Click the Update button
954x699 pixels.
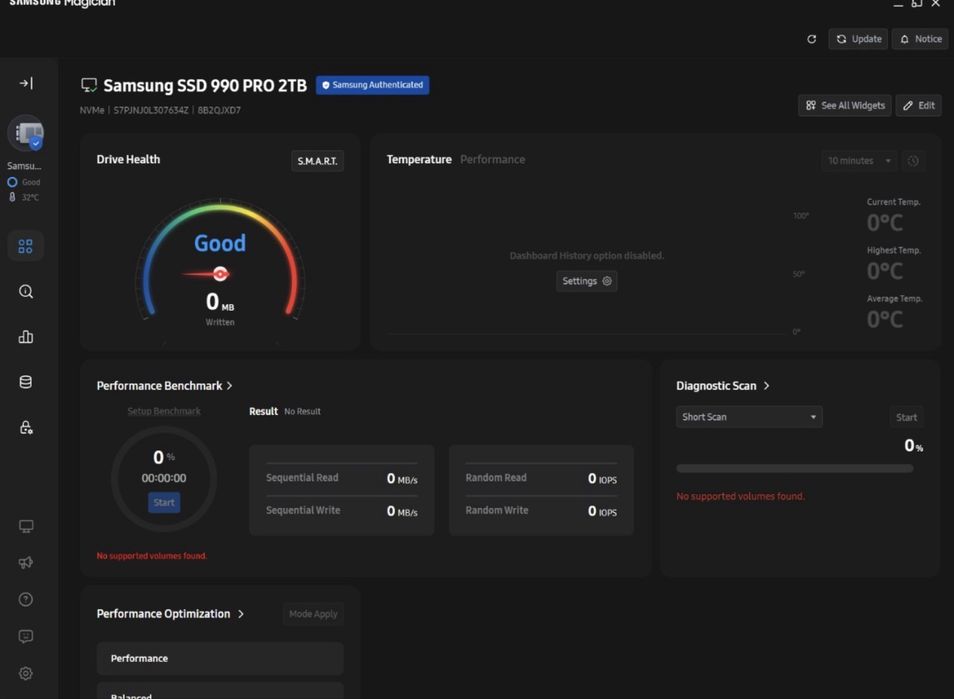(x=858, y=39)
